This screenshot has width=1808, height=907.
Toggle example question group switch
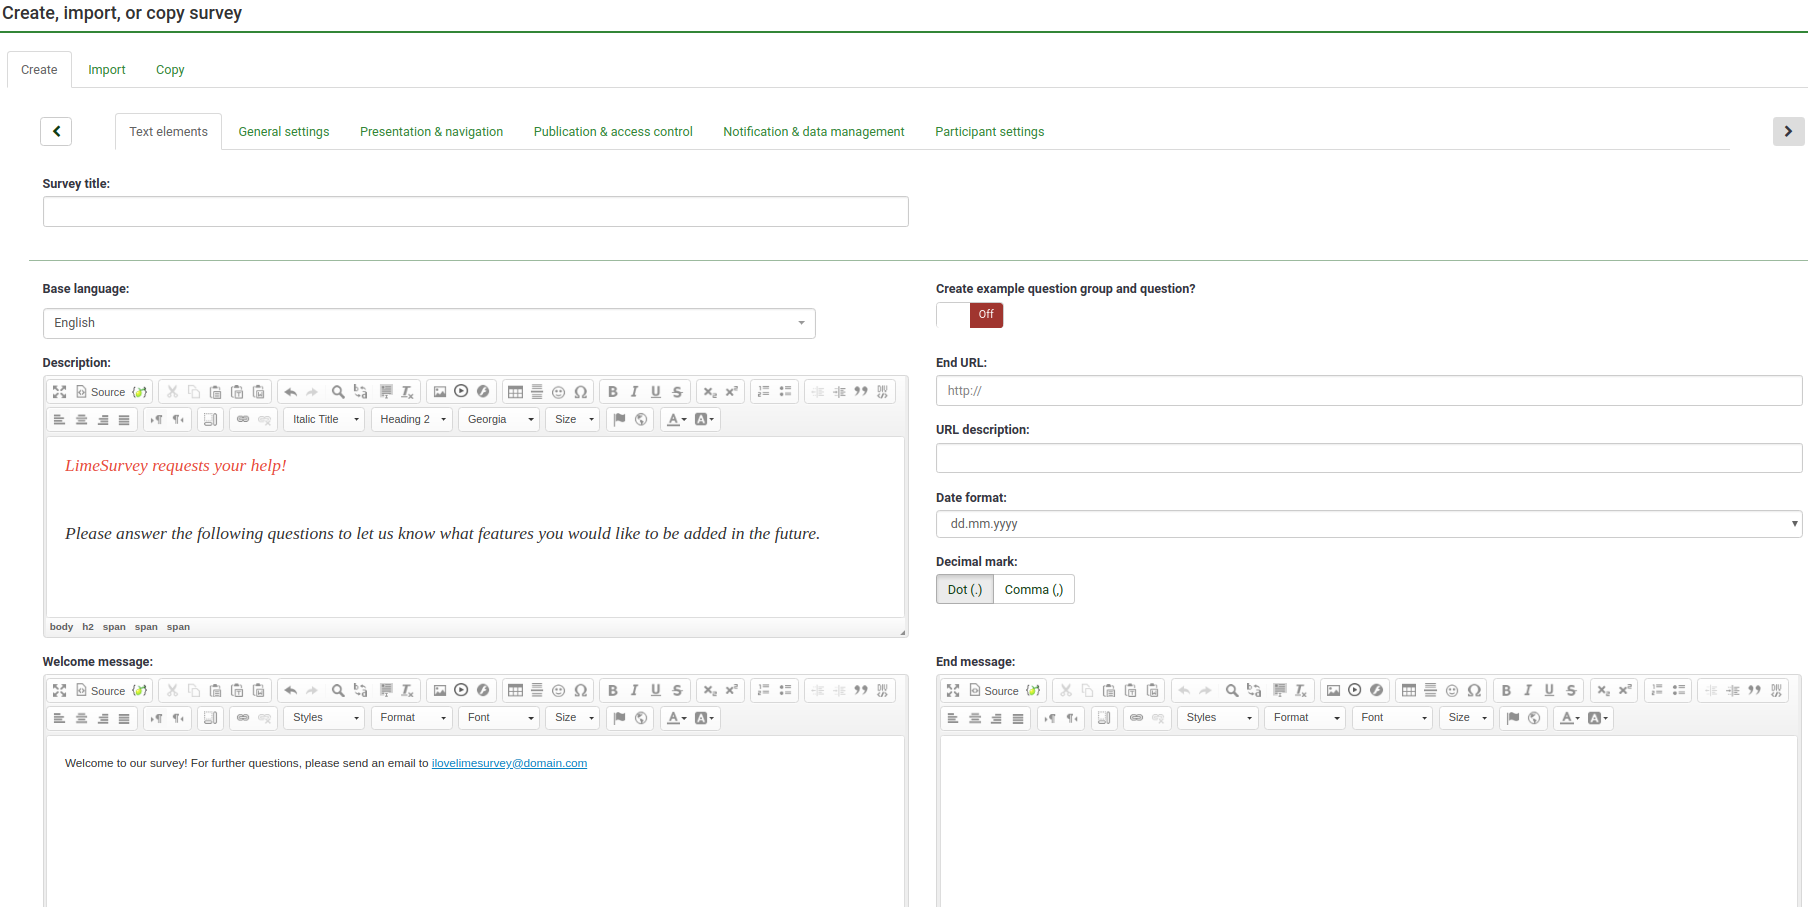(969, 315)
